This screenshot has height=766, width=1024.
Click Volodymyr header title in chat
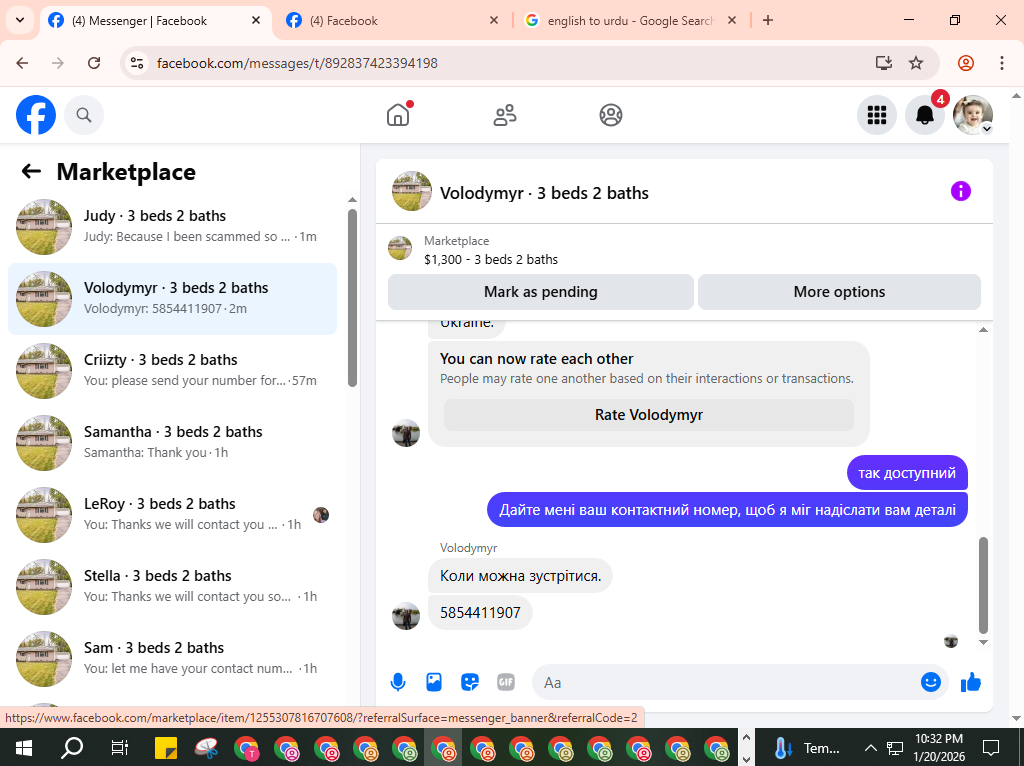[544, 193]
